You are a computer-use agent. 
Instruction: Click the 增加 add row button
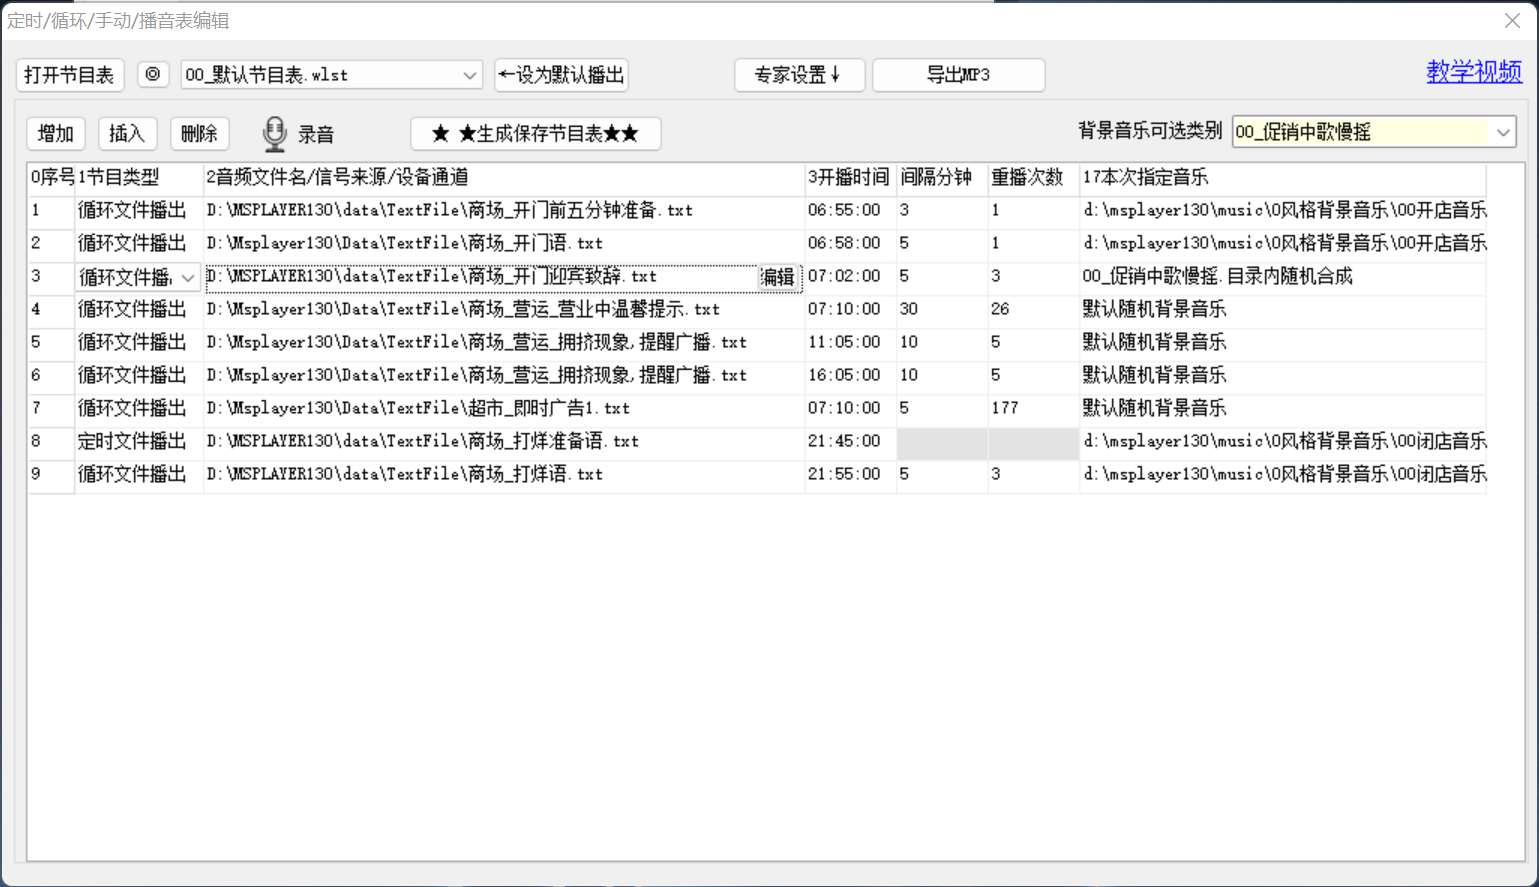coord(55,132)
